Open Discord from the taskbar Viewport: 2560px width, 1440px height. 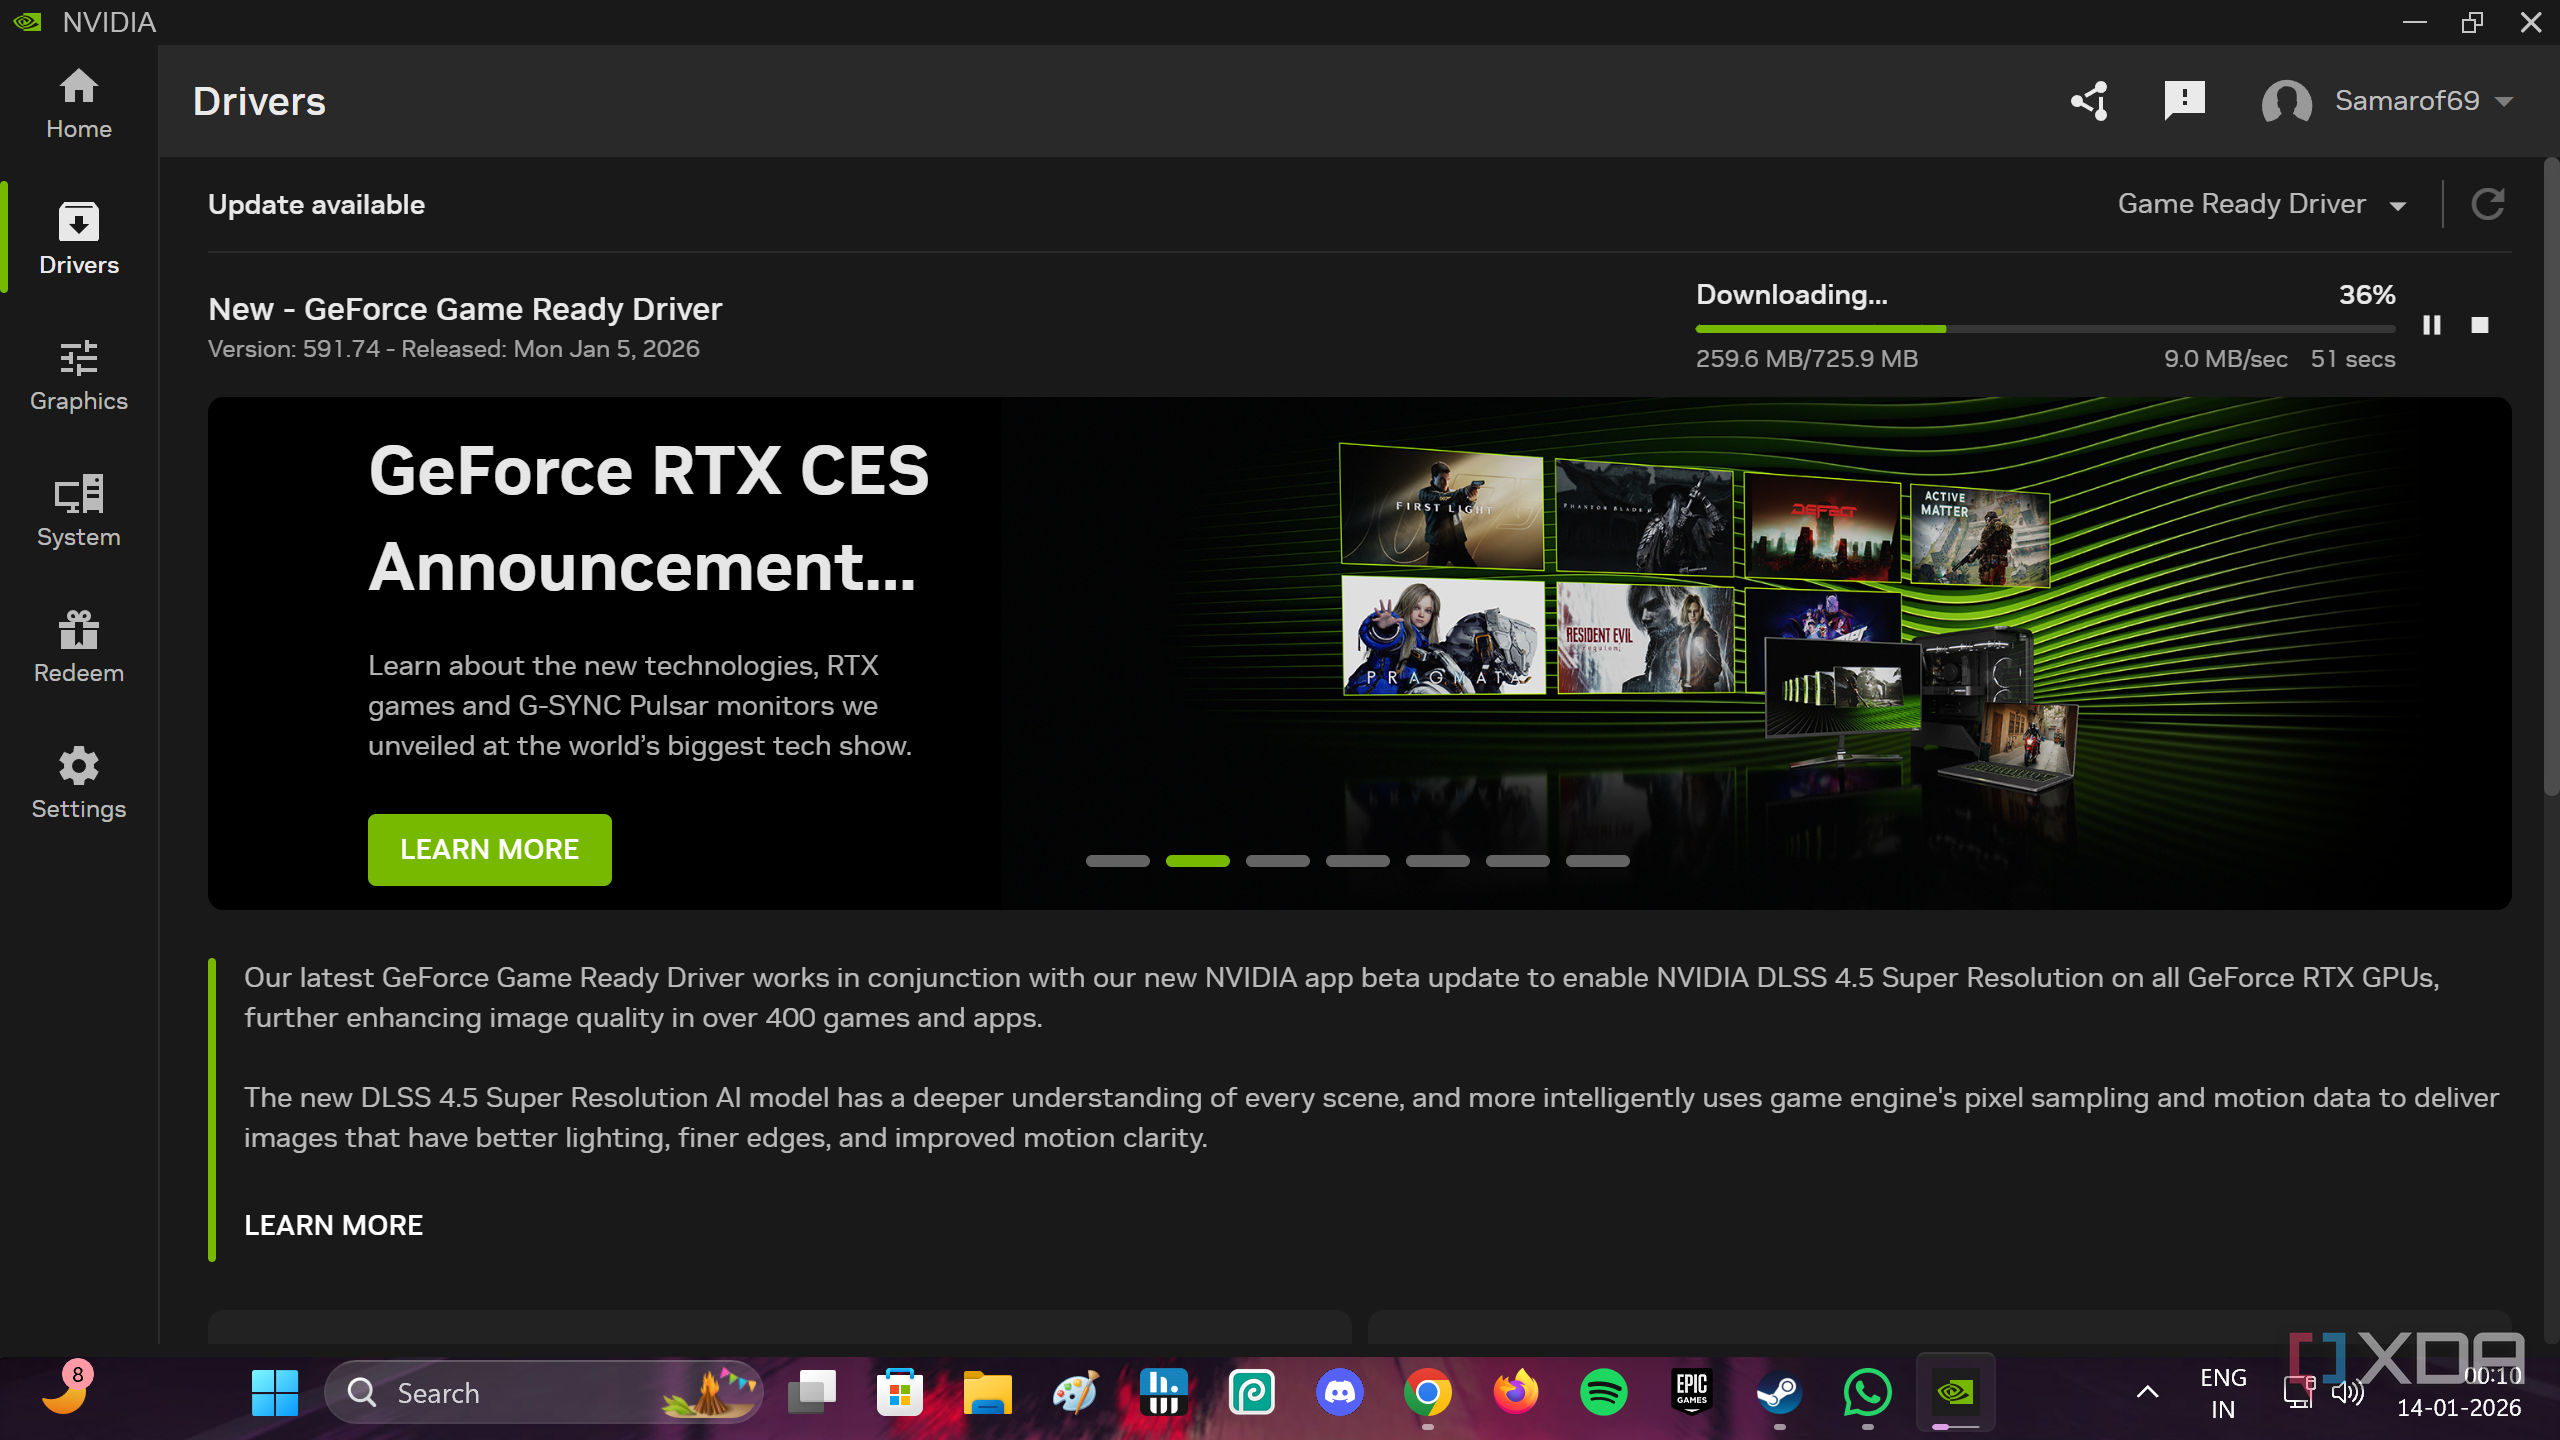(x=1340, y=1393)
